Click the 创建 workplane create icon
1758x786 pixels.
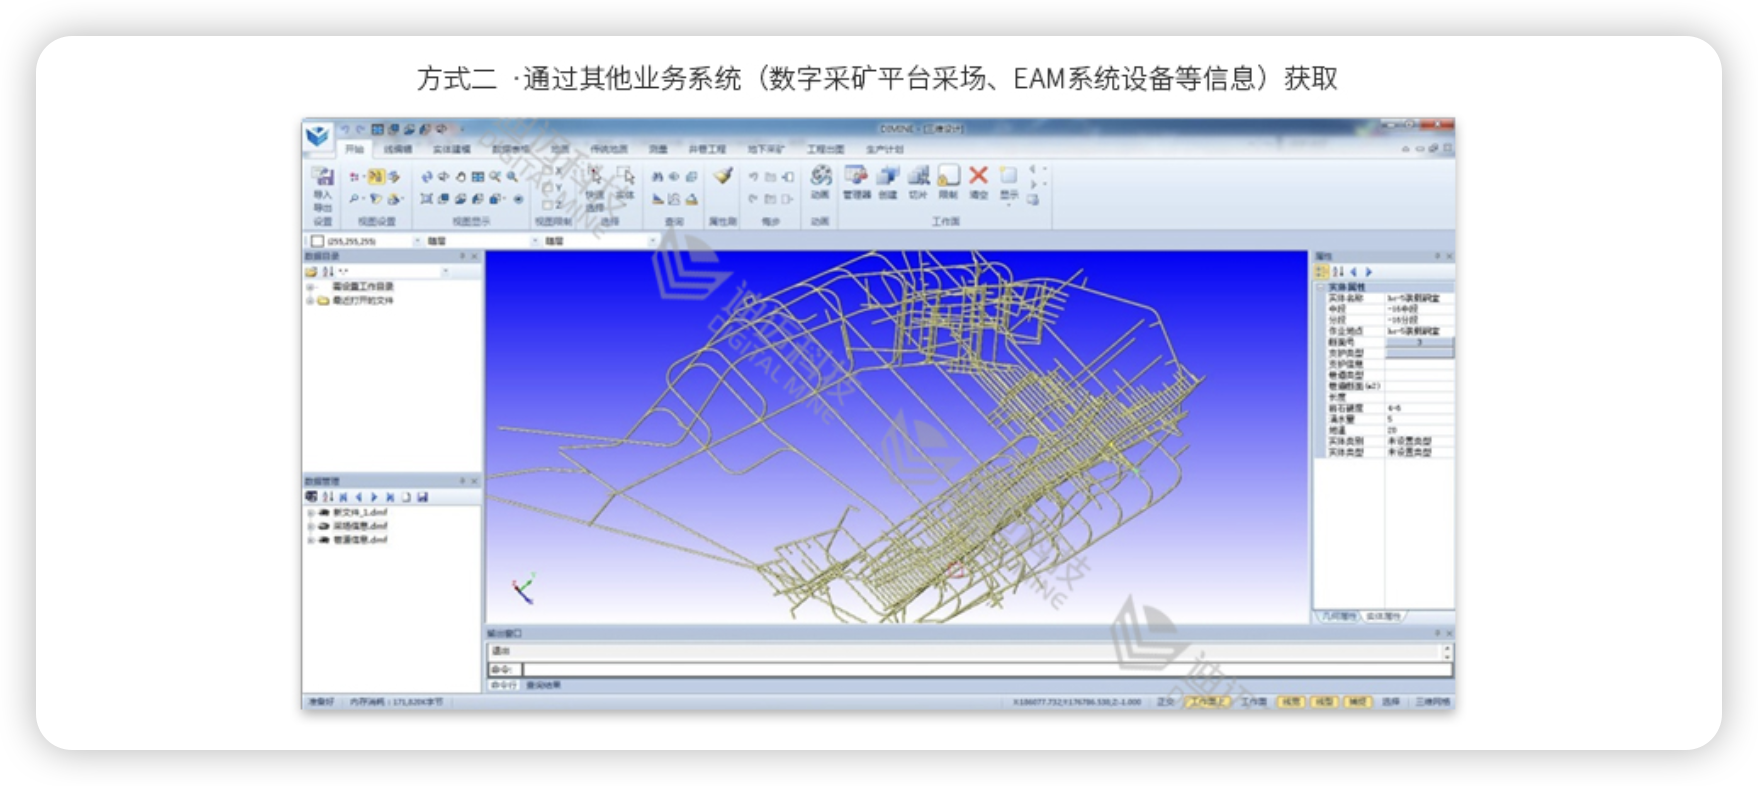pos(888,177)
